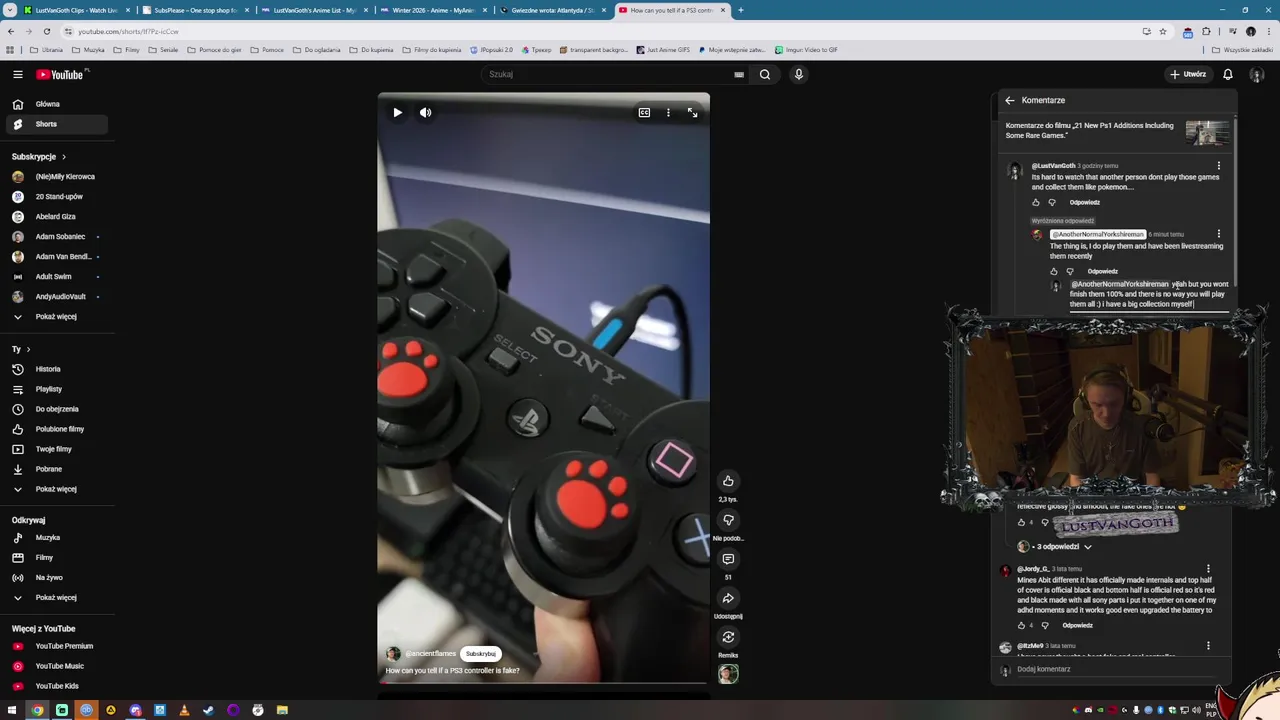Play the Shorts video

coord(397,112)
